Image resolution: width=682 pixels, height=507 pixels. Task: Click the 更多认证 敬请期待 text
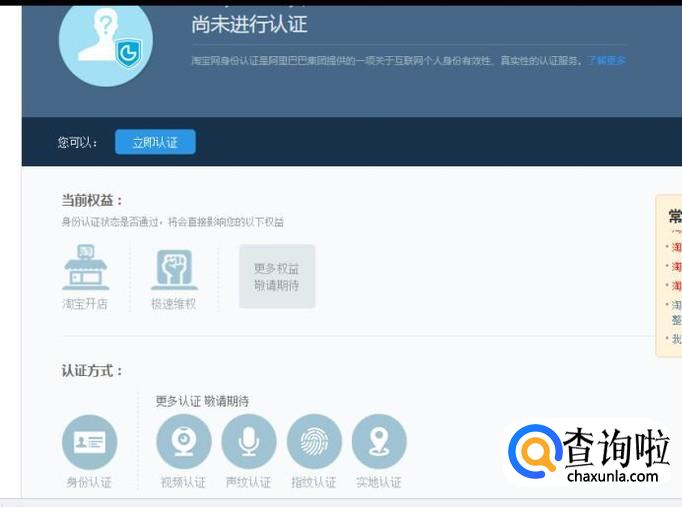pyautogui.click(x=202, y=401)
